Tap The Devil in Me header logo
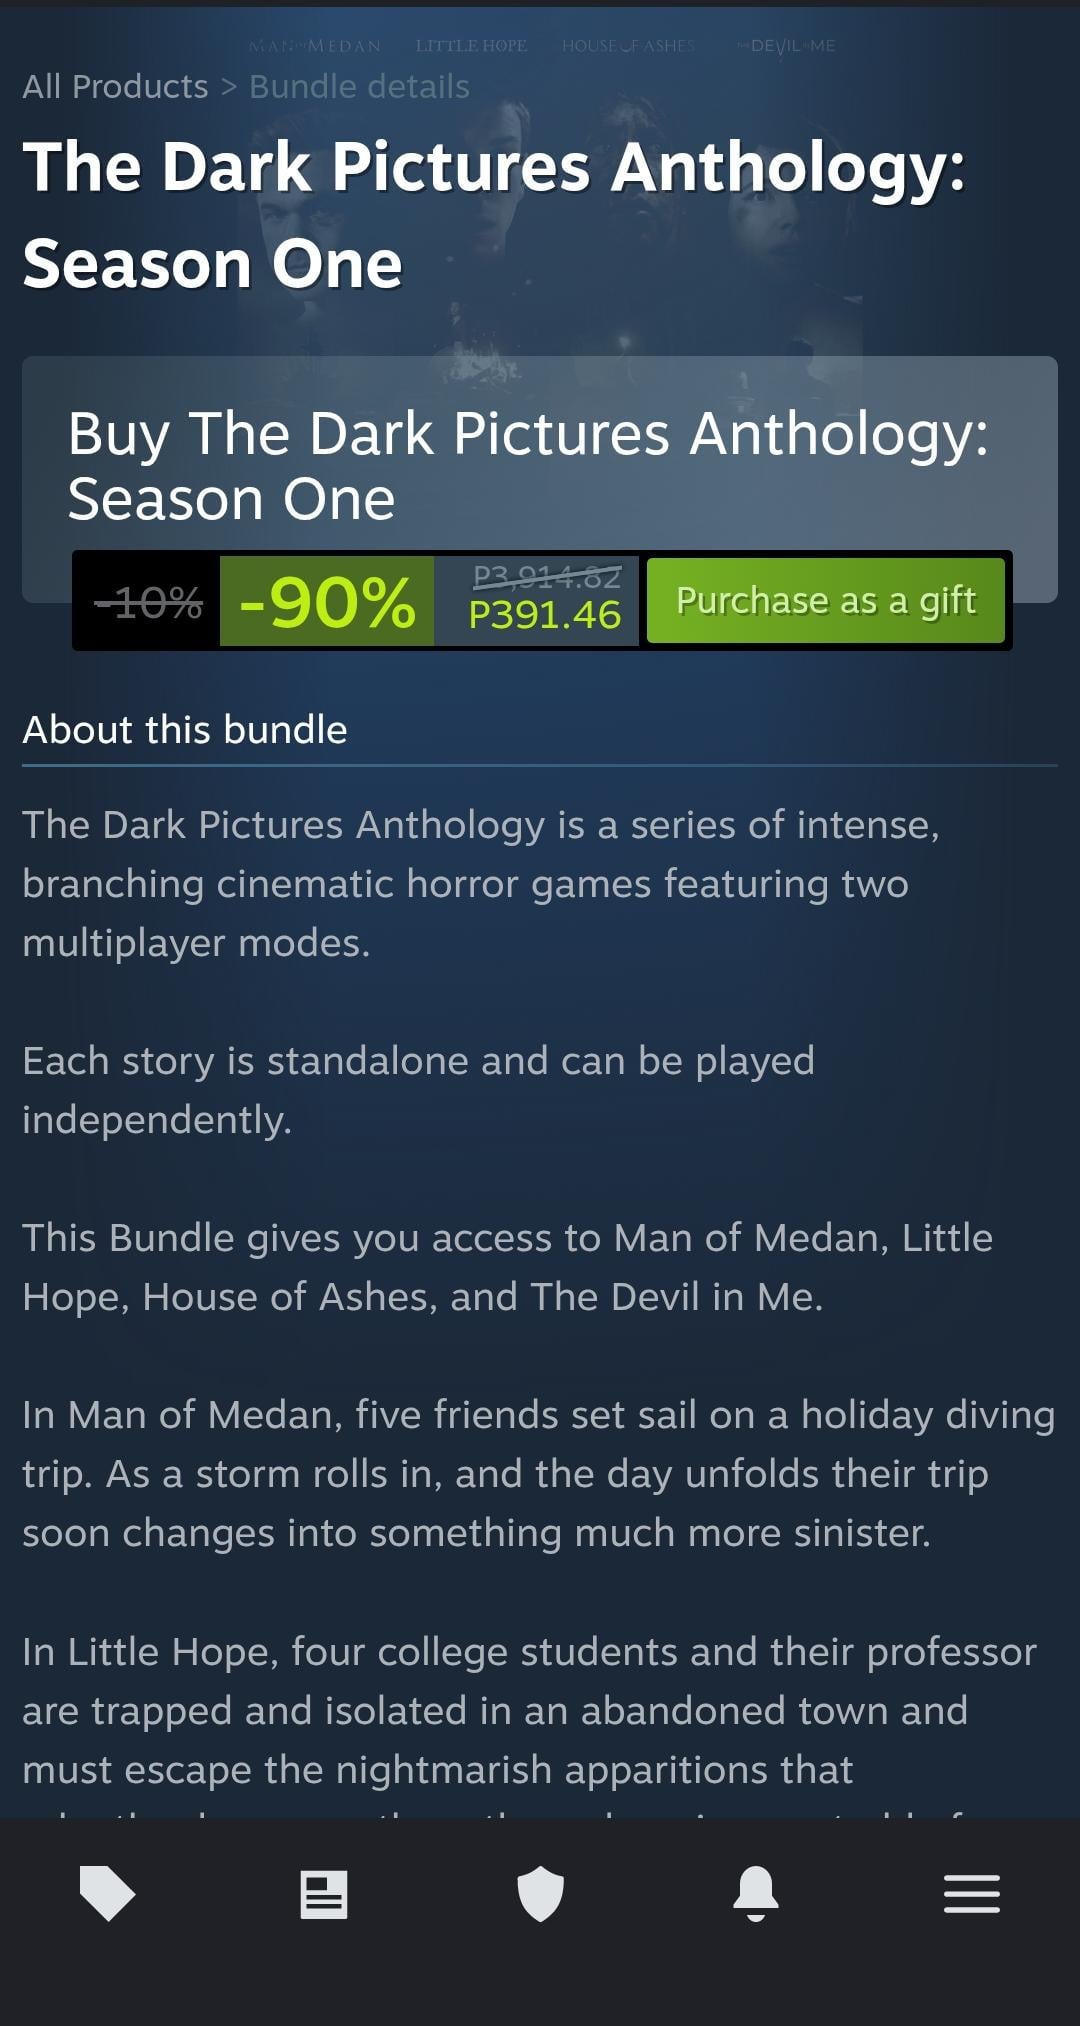Screen dimensions: 1080x2026 (786, 46)
